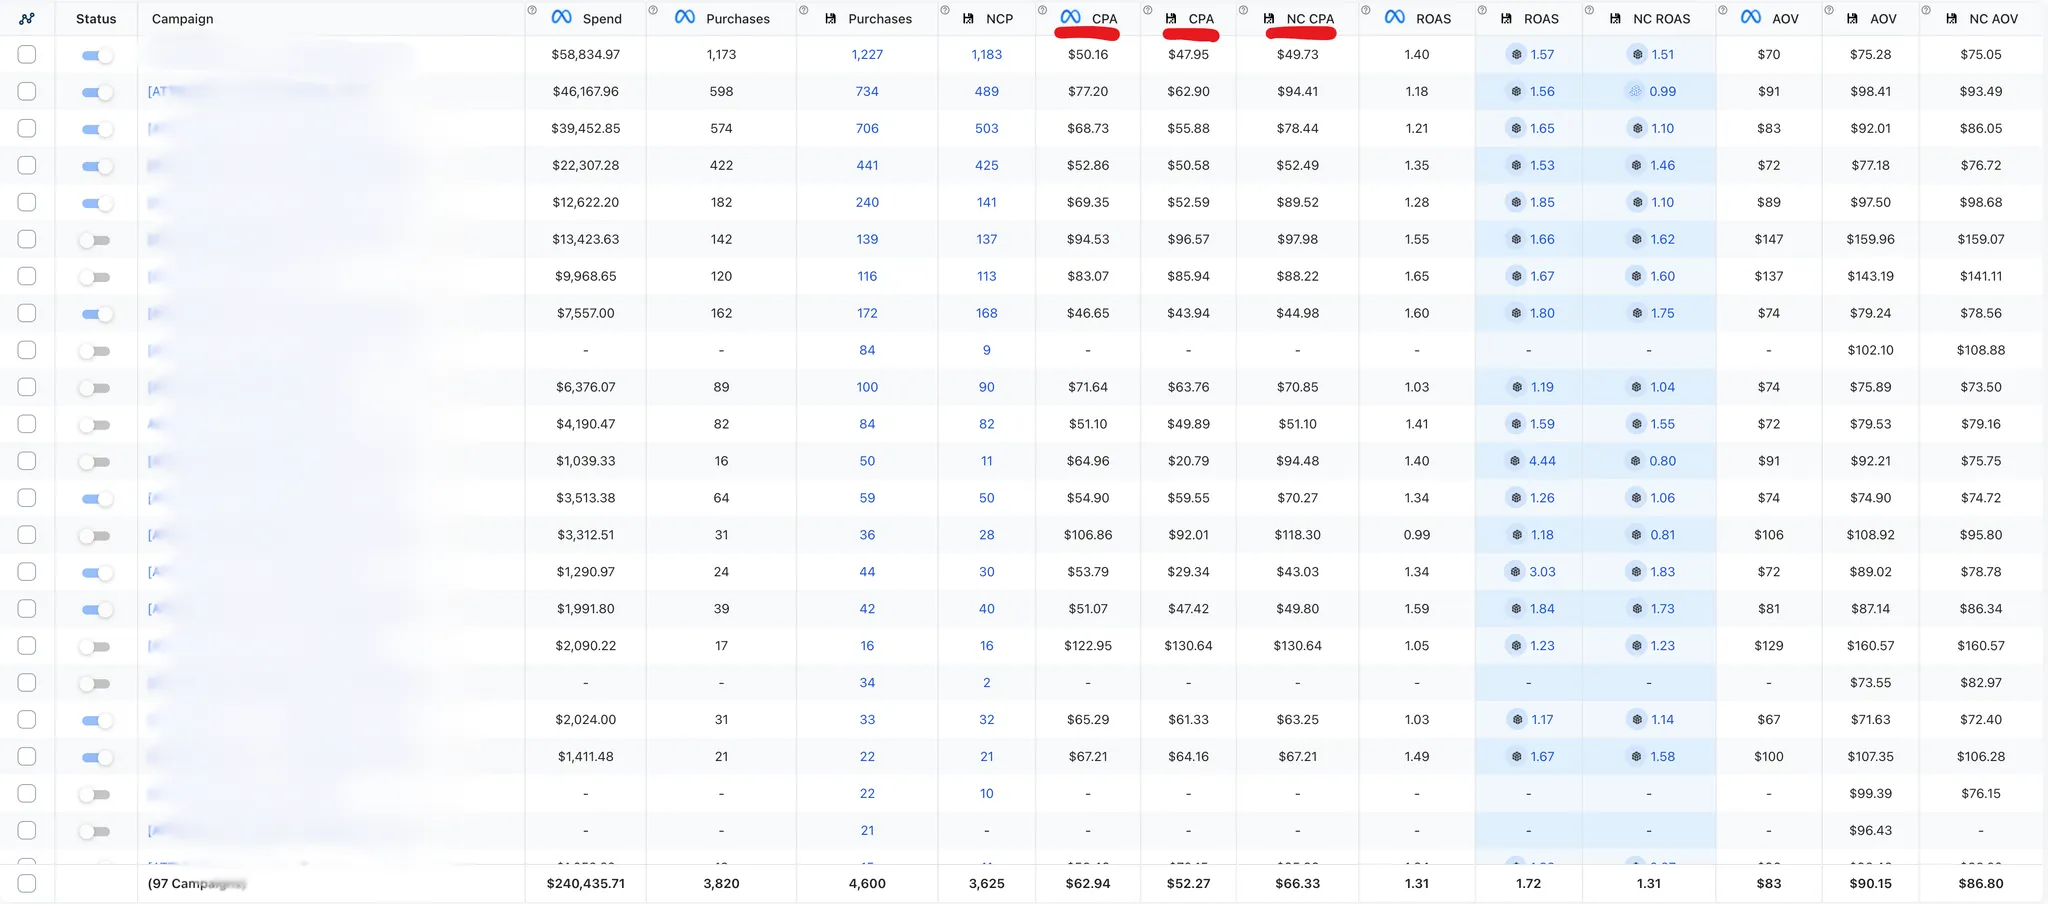The height and width of the screenshot is (904, 2048).
Task: Tick the checkbox for the $2,024.00 spend row
Action: (x=27, y=720)
